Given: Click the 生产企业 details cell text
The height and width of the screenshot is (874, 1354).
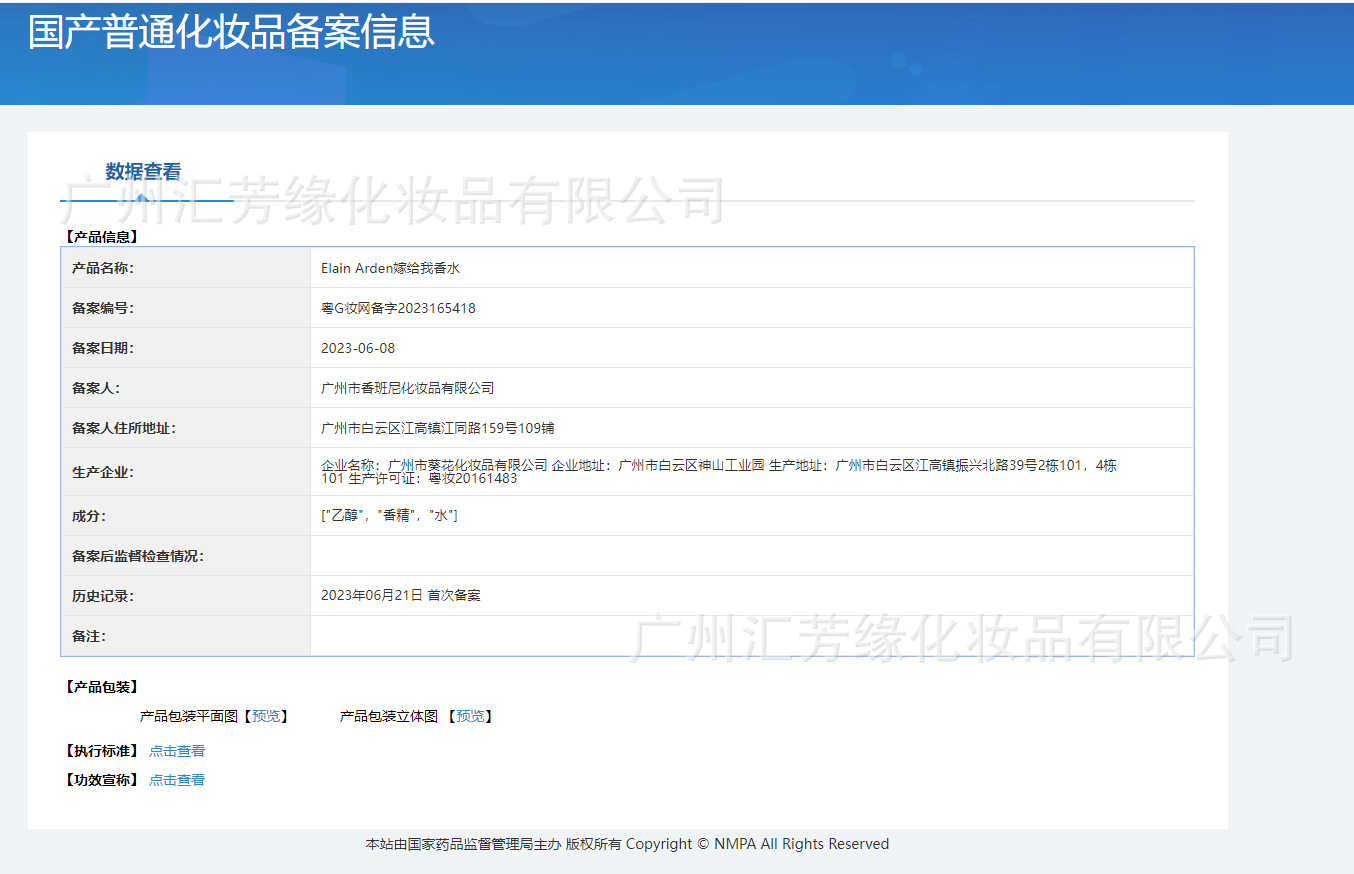Looking at the screenshot, I should coord(718,471).
